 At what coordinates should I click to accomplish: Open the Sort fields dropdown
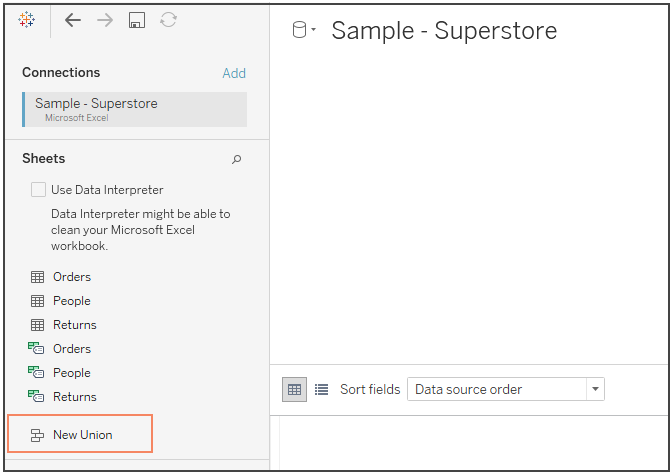click(x=506, y=389)
